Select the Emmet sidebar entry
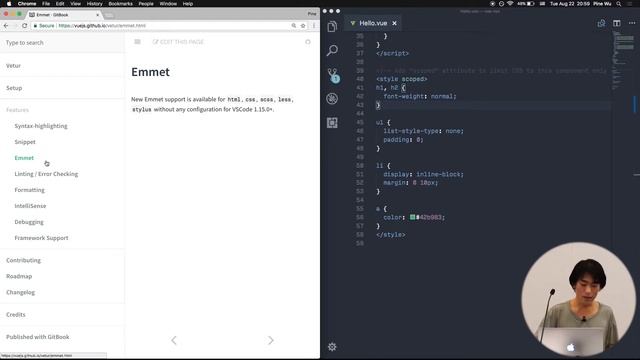This screenshot has height=360, width=640. pos(24,158)
